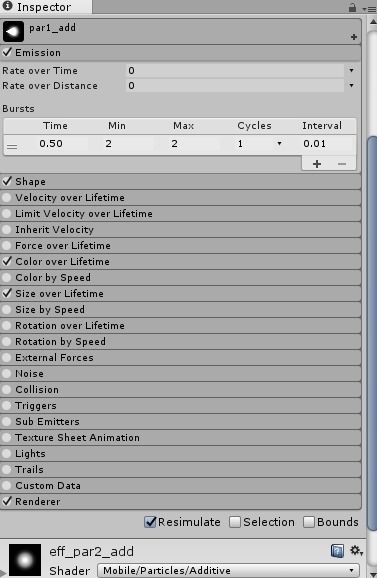This screenshot has height=578, width=377.
Task: Open Rate over Time mode dropdown arrow
Action: point(352,70)
